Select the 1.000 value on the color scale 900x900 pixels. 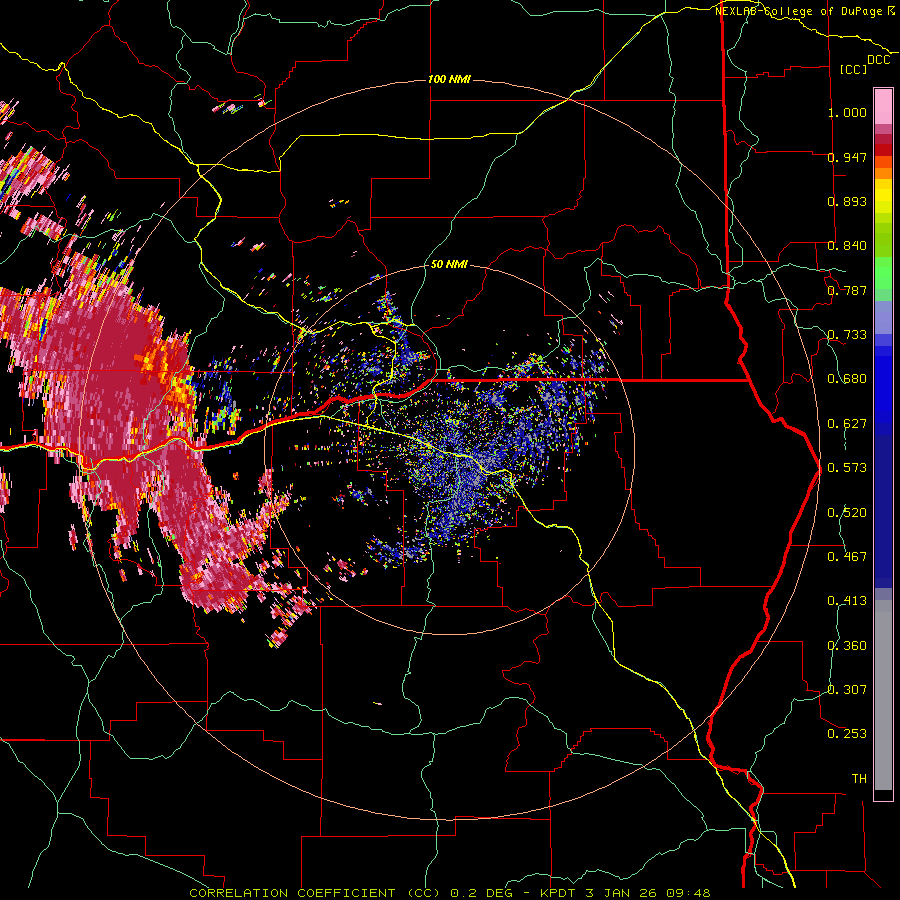pos(847,112)
